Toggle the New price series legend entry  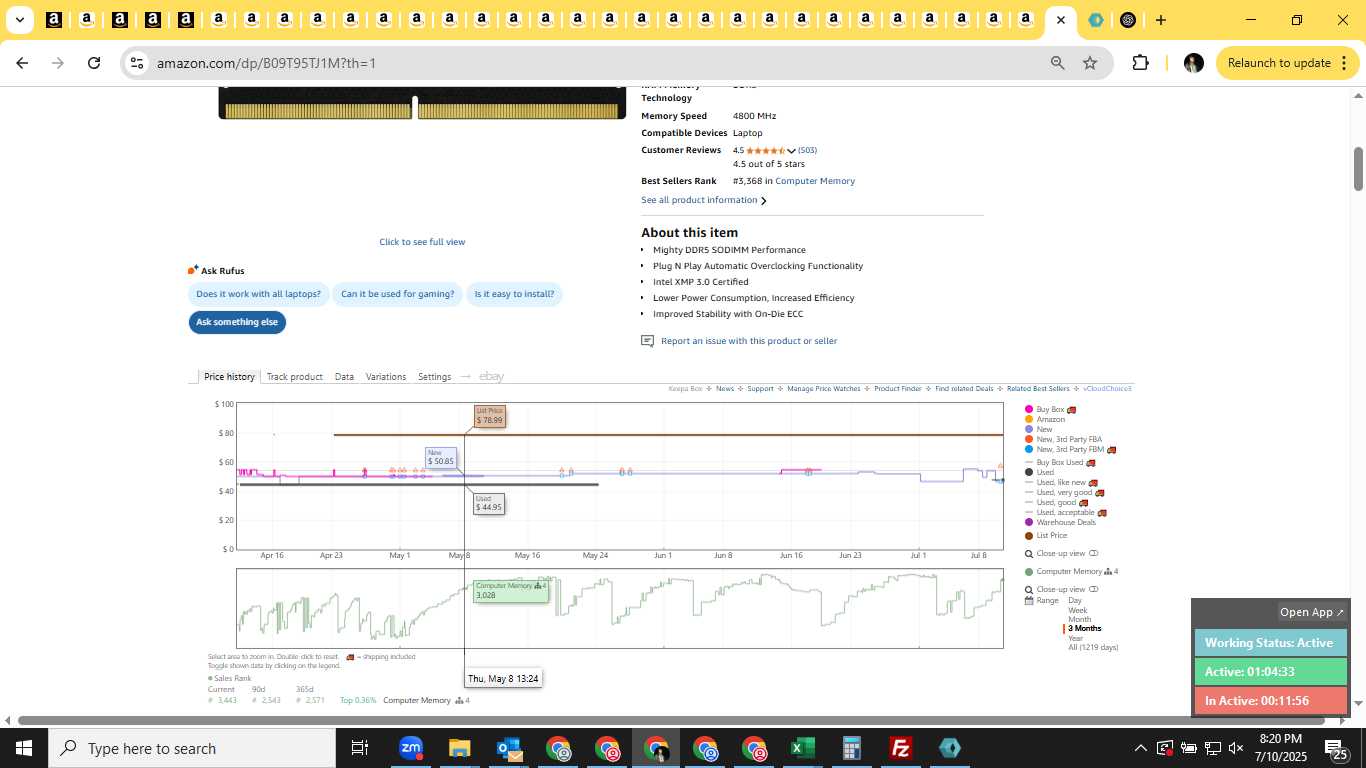(x=1038, y=430)
